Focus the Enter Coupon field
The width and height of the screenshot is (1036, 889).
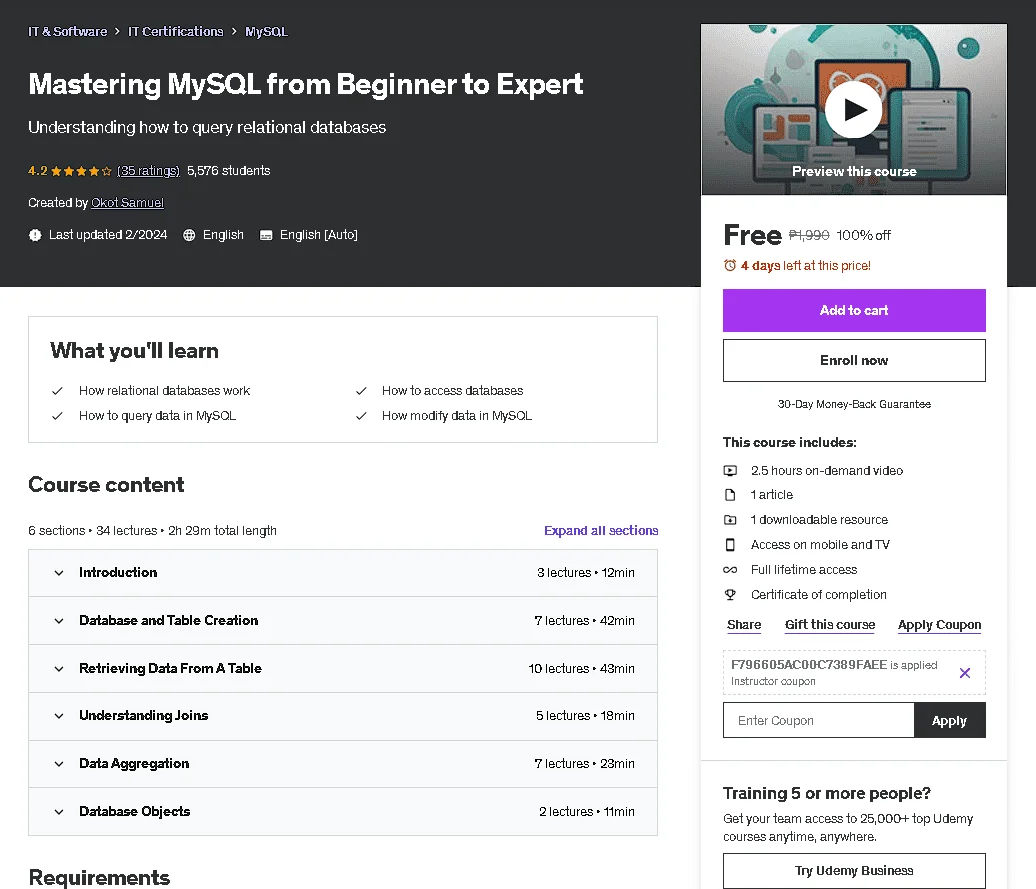(819, 721)
